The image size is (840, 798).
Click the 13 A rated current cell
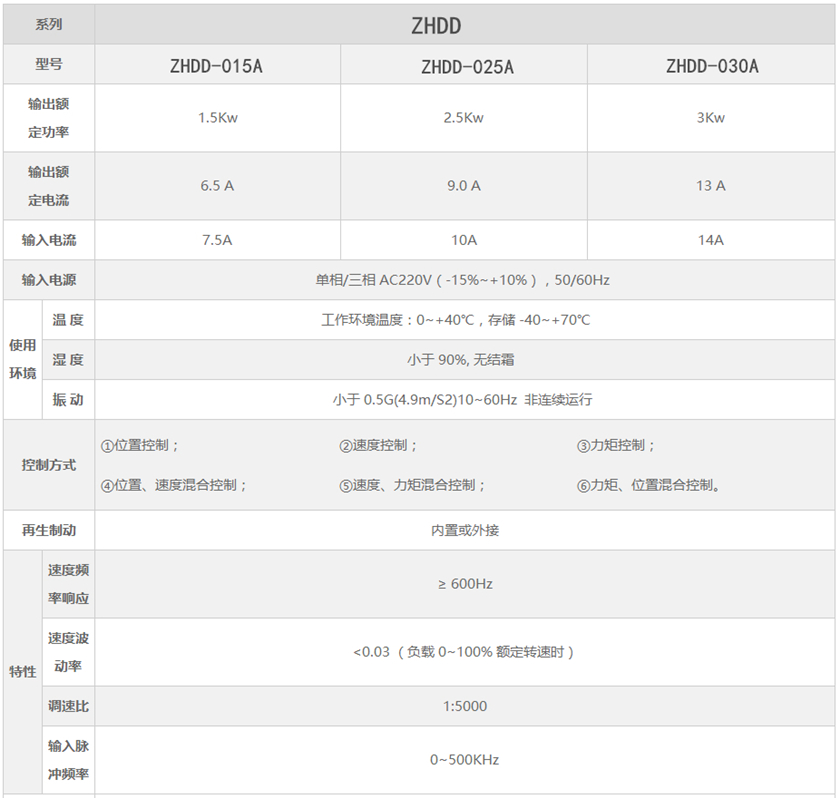click(711, 186)
